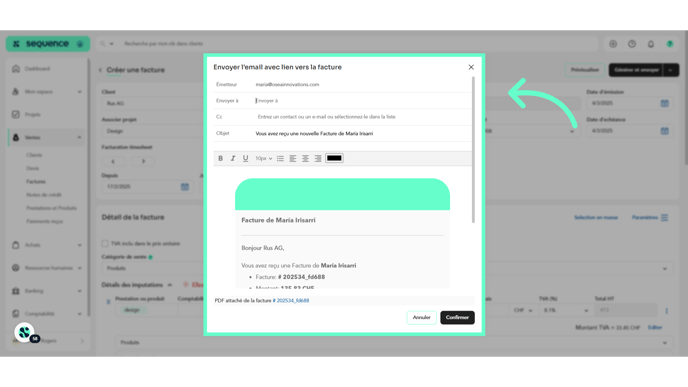Expand Mon espace sidebar section
688x387 pixels.
tap(47, 92)
